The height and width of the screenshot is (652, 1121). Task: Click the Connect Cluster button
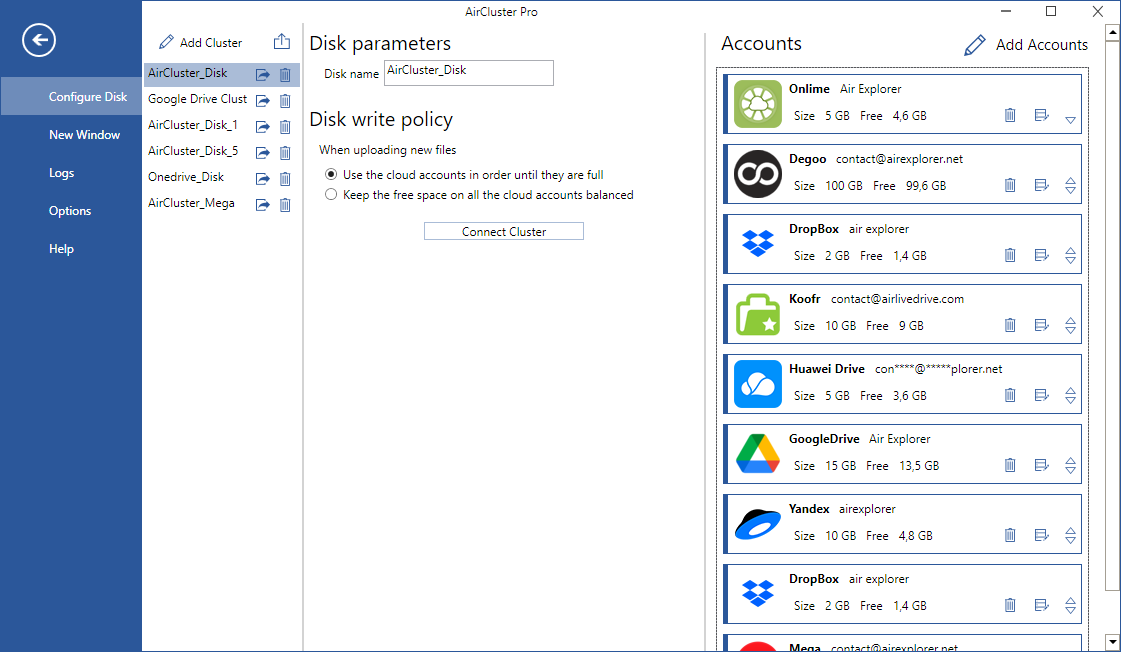pos(503,230)
